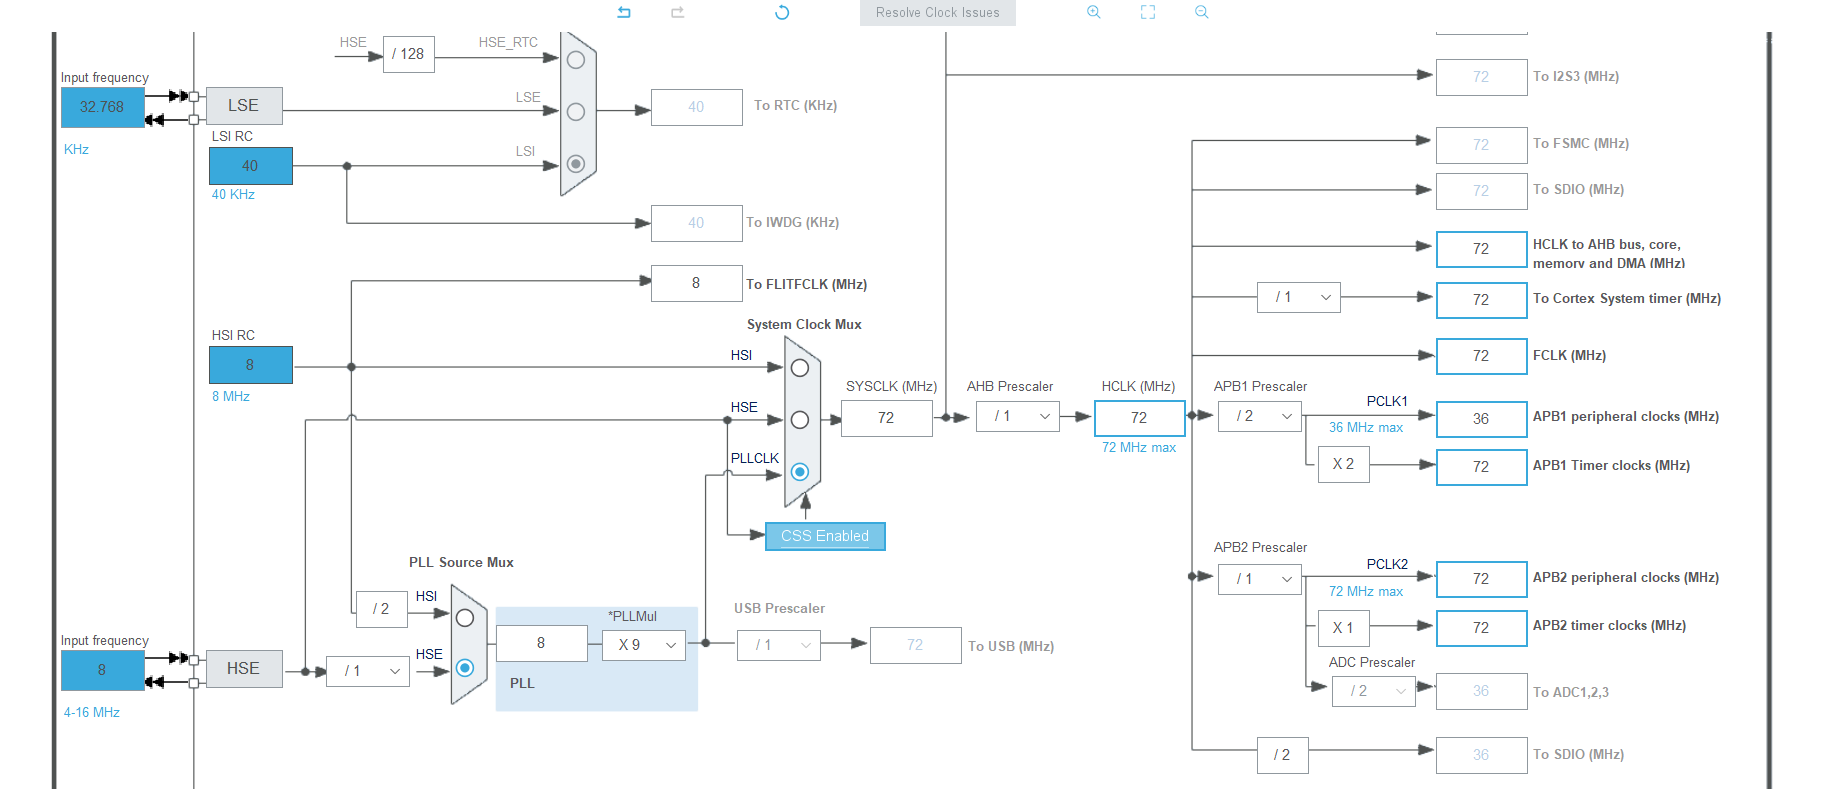Click the To I2S3 (MHz) value box

(x=1481, y=77)
